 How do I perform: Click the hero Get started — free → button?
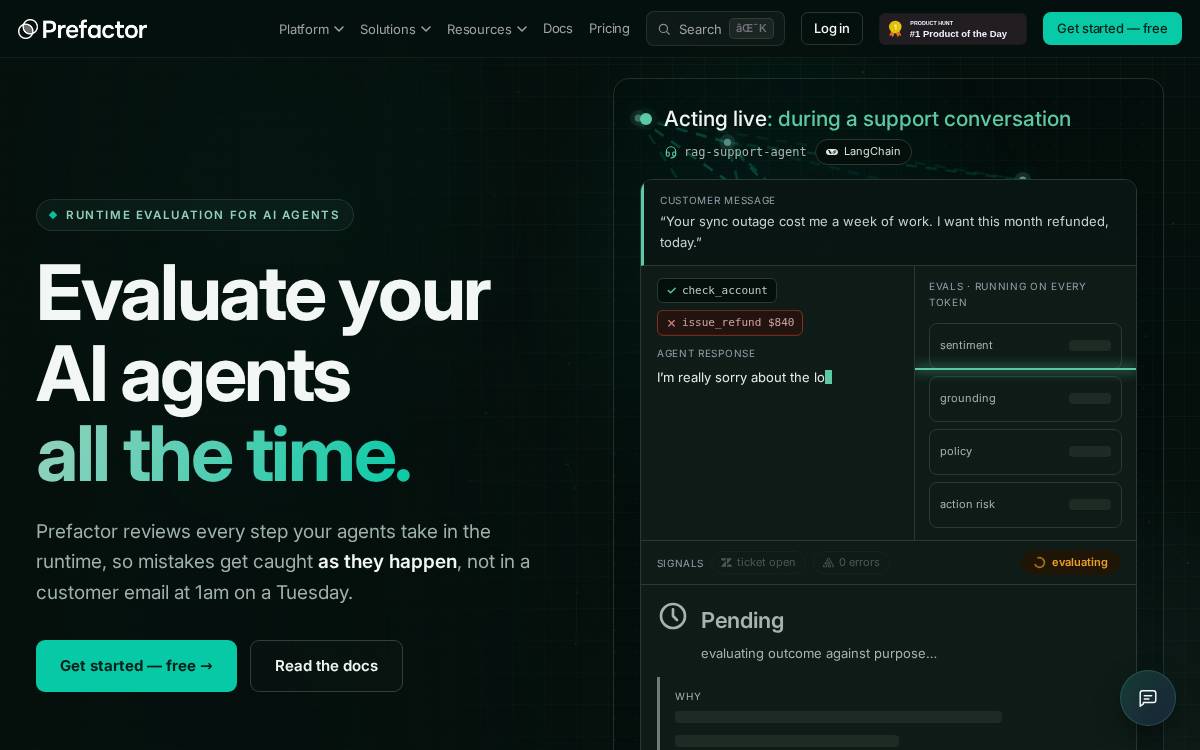tap(136, 666)
